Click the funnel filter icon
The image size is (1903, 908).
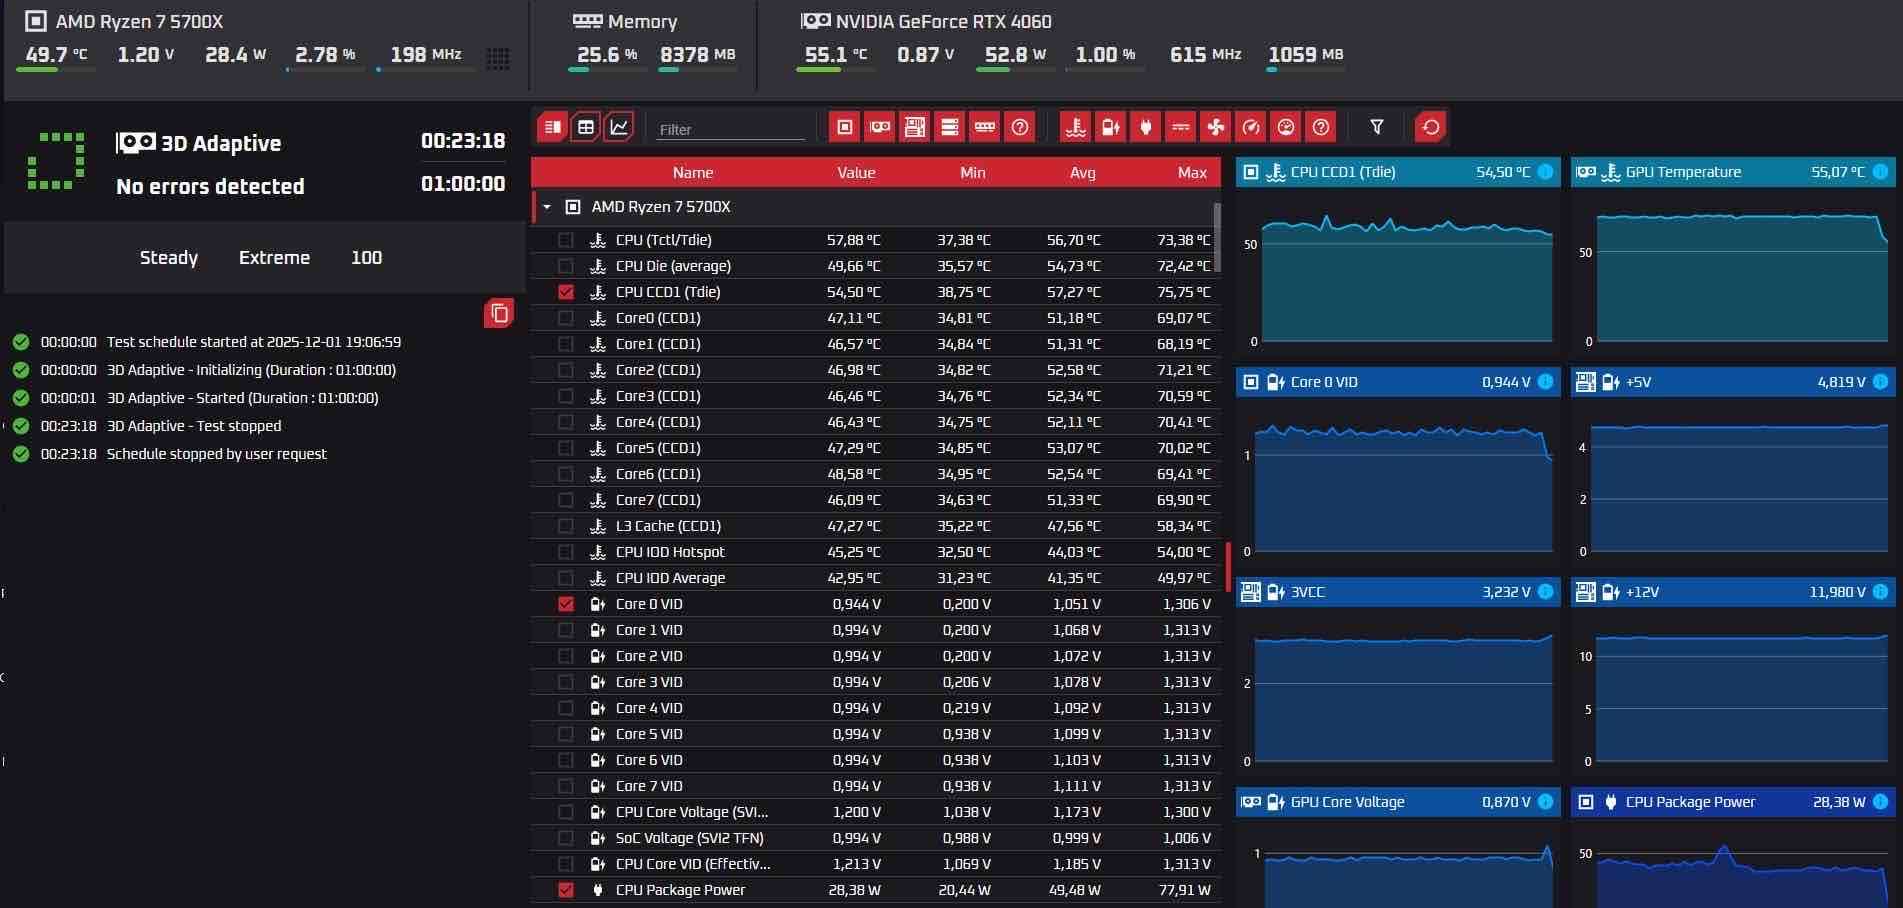[x=1377, y=127]
